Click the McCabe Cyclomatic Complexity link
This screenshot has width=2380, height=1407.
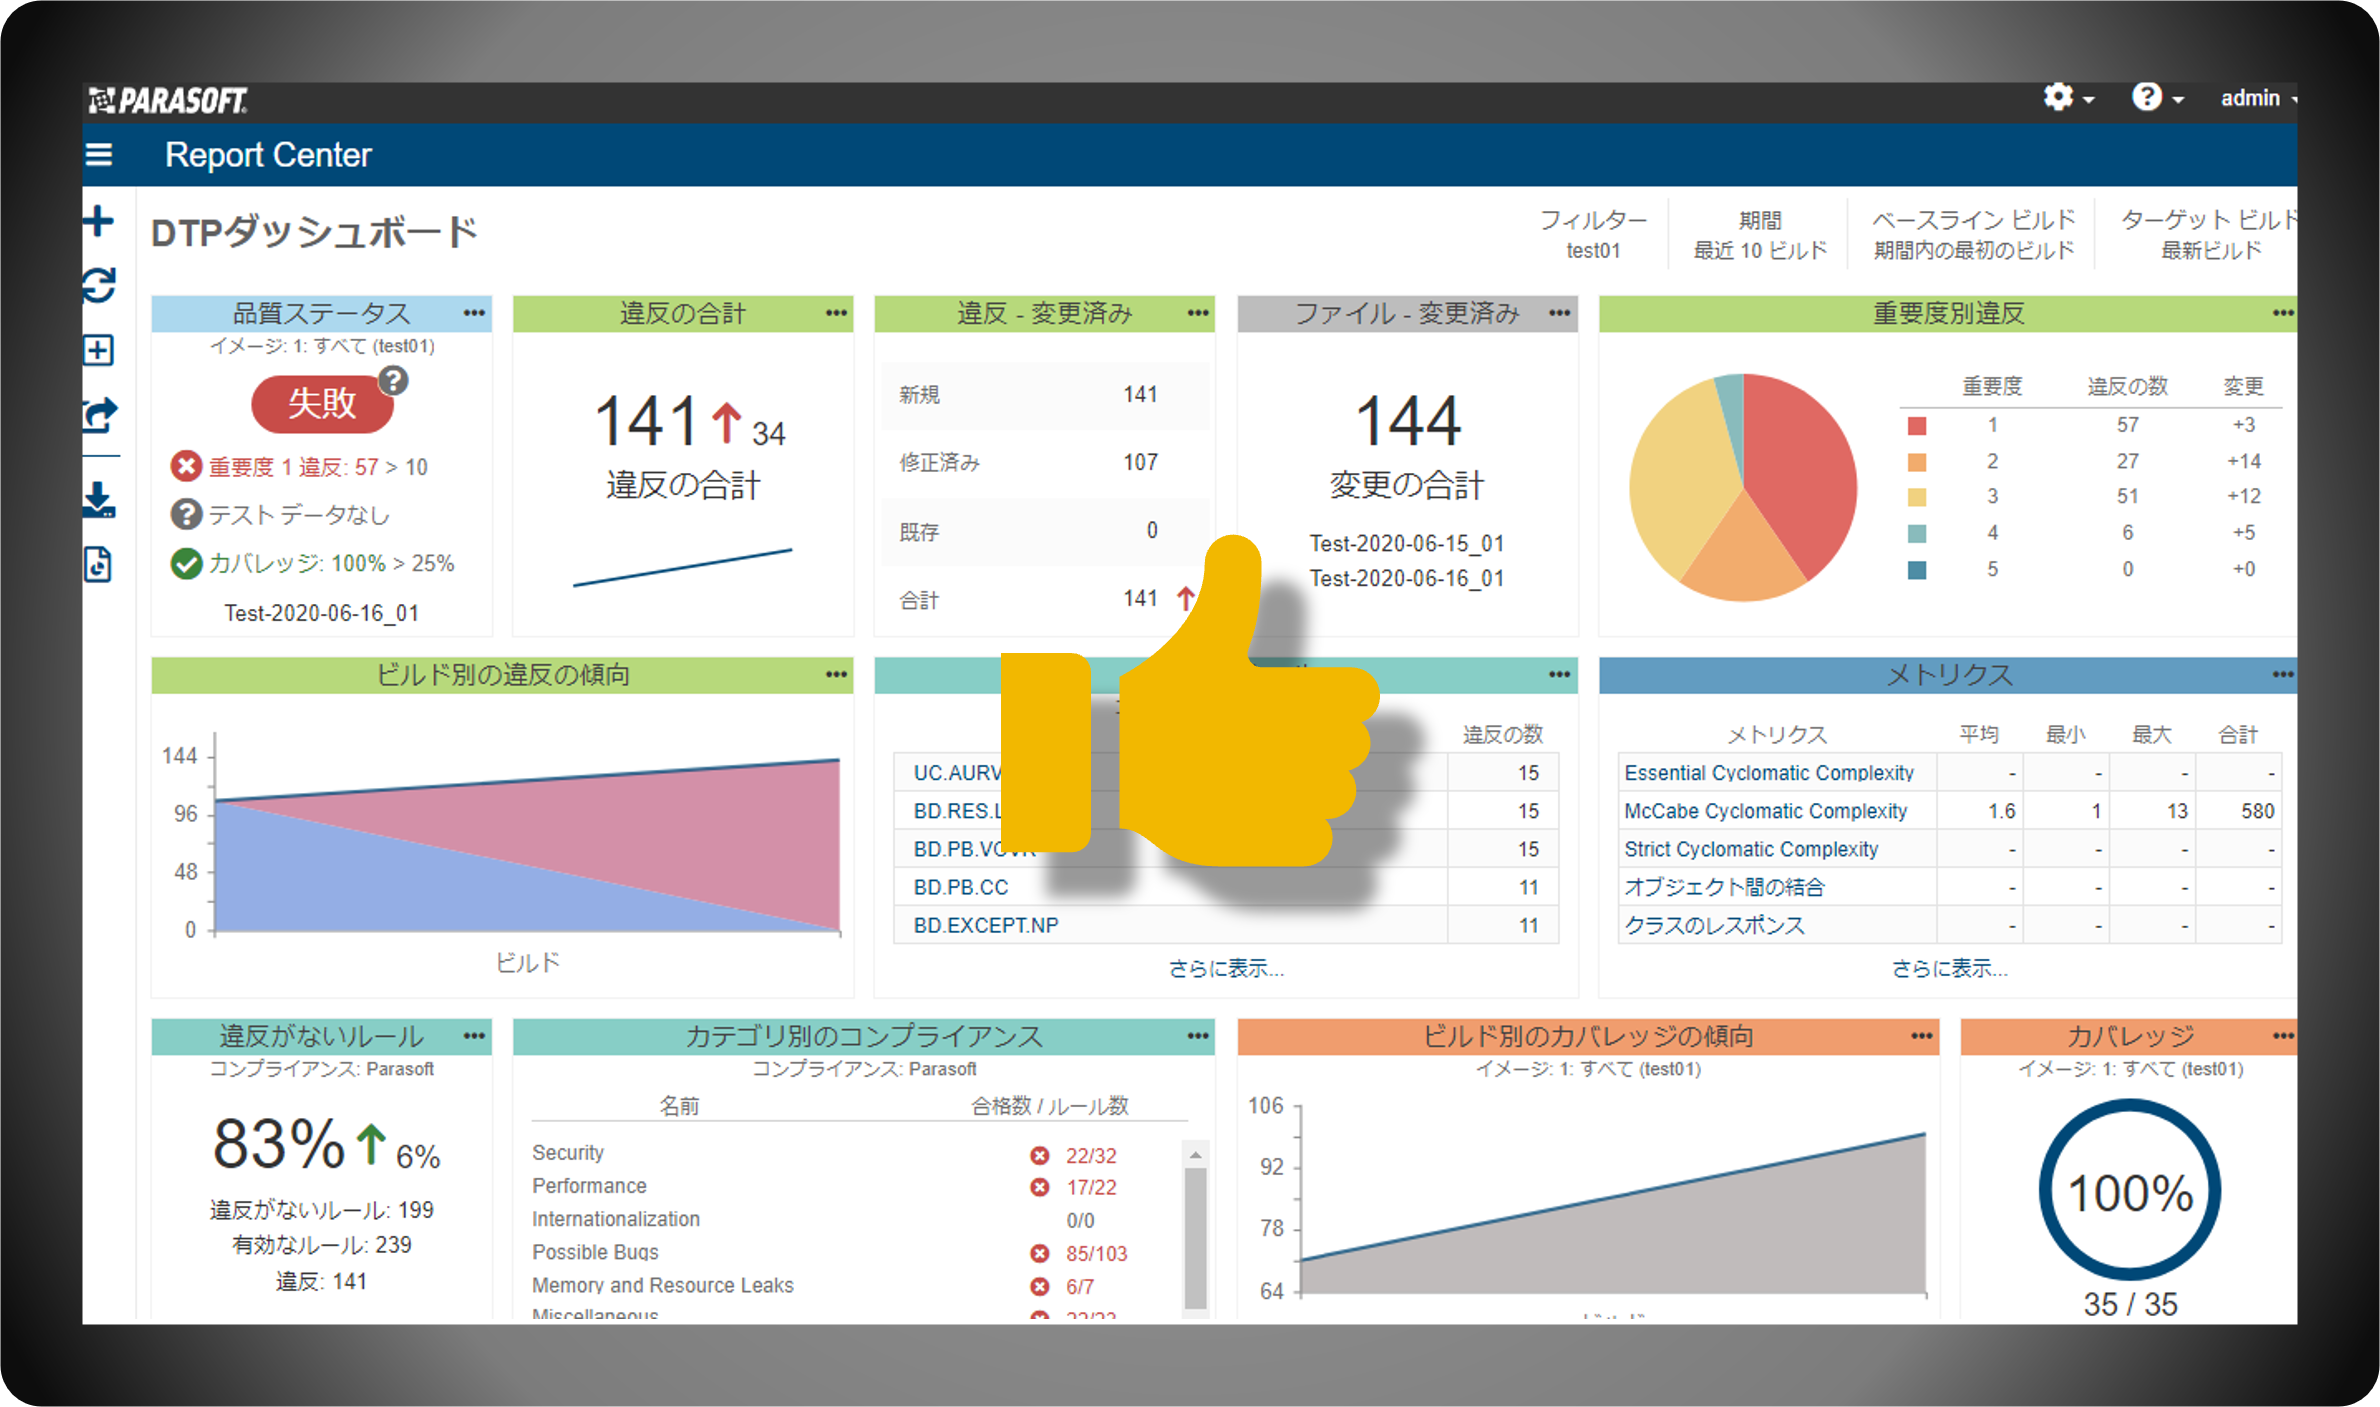point(1765,811)
